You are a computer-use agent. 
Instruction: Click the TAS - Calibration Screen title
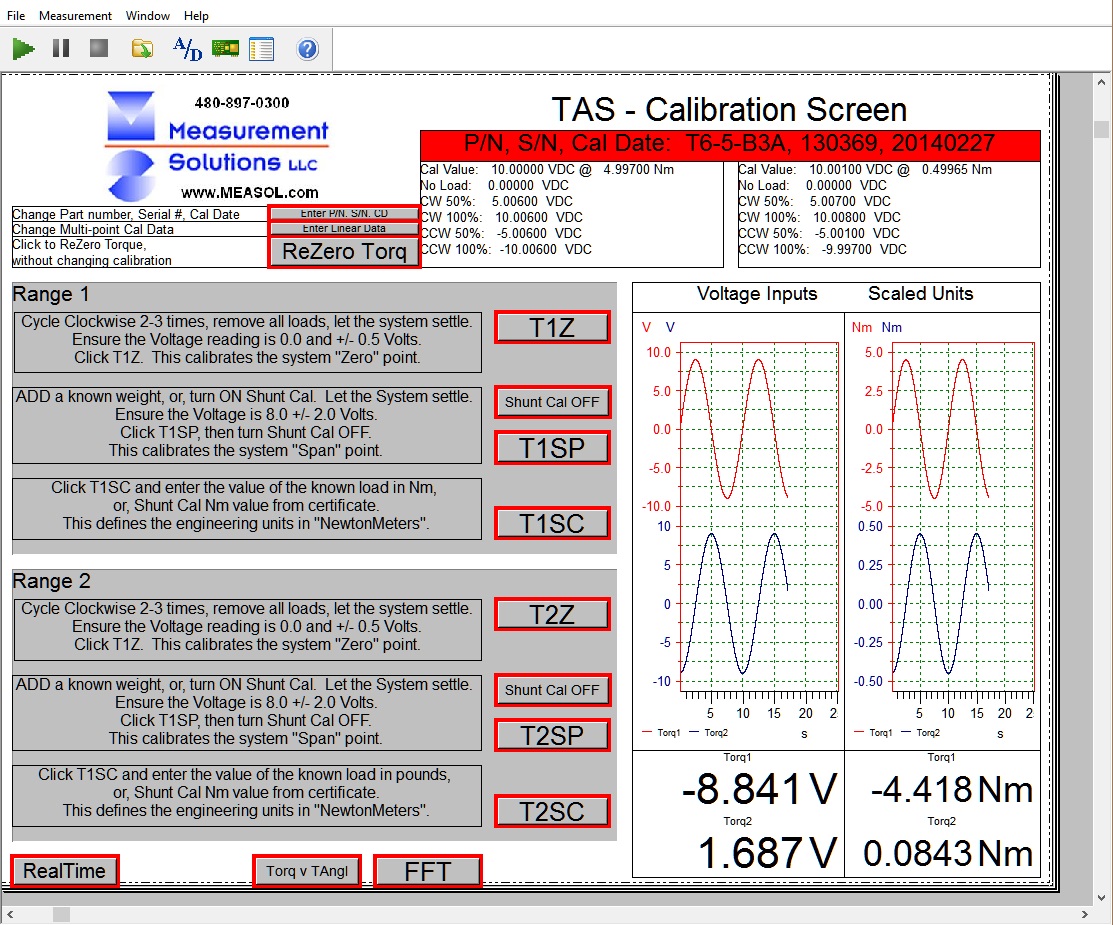(729, 110)
